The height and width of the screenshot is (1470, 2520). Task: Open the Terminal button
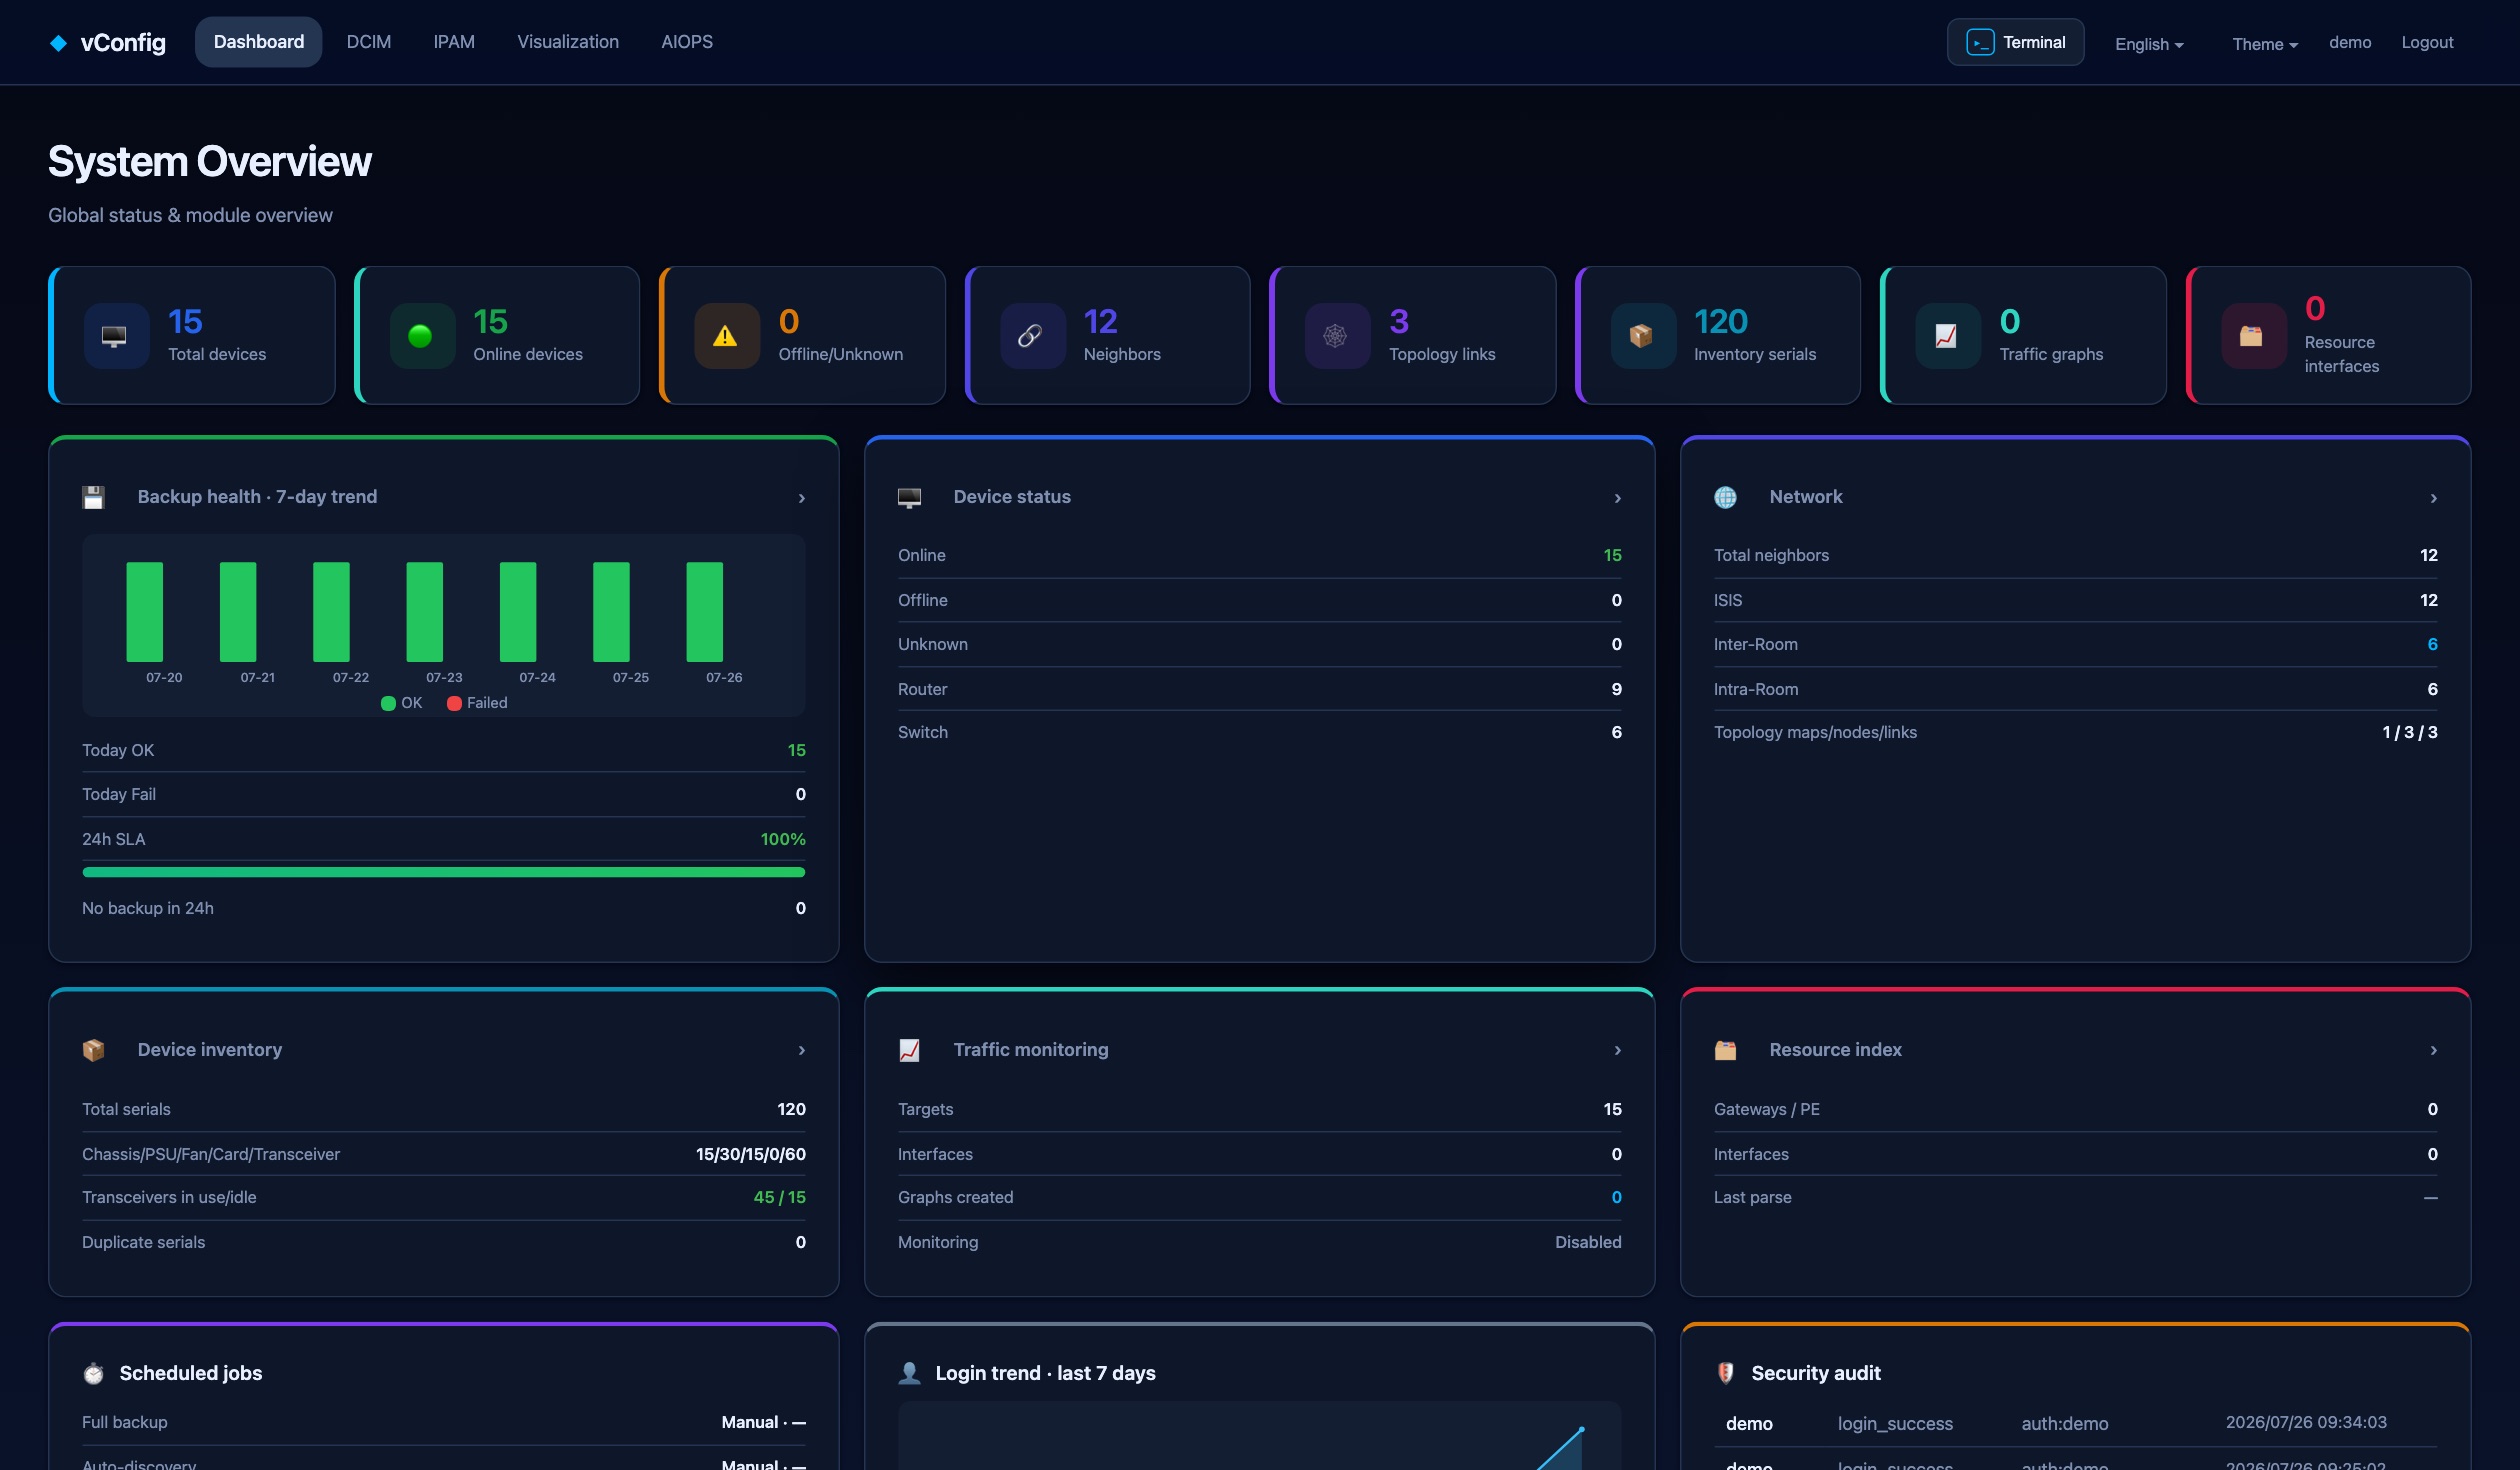(2016, 42)
